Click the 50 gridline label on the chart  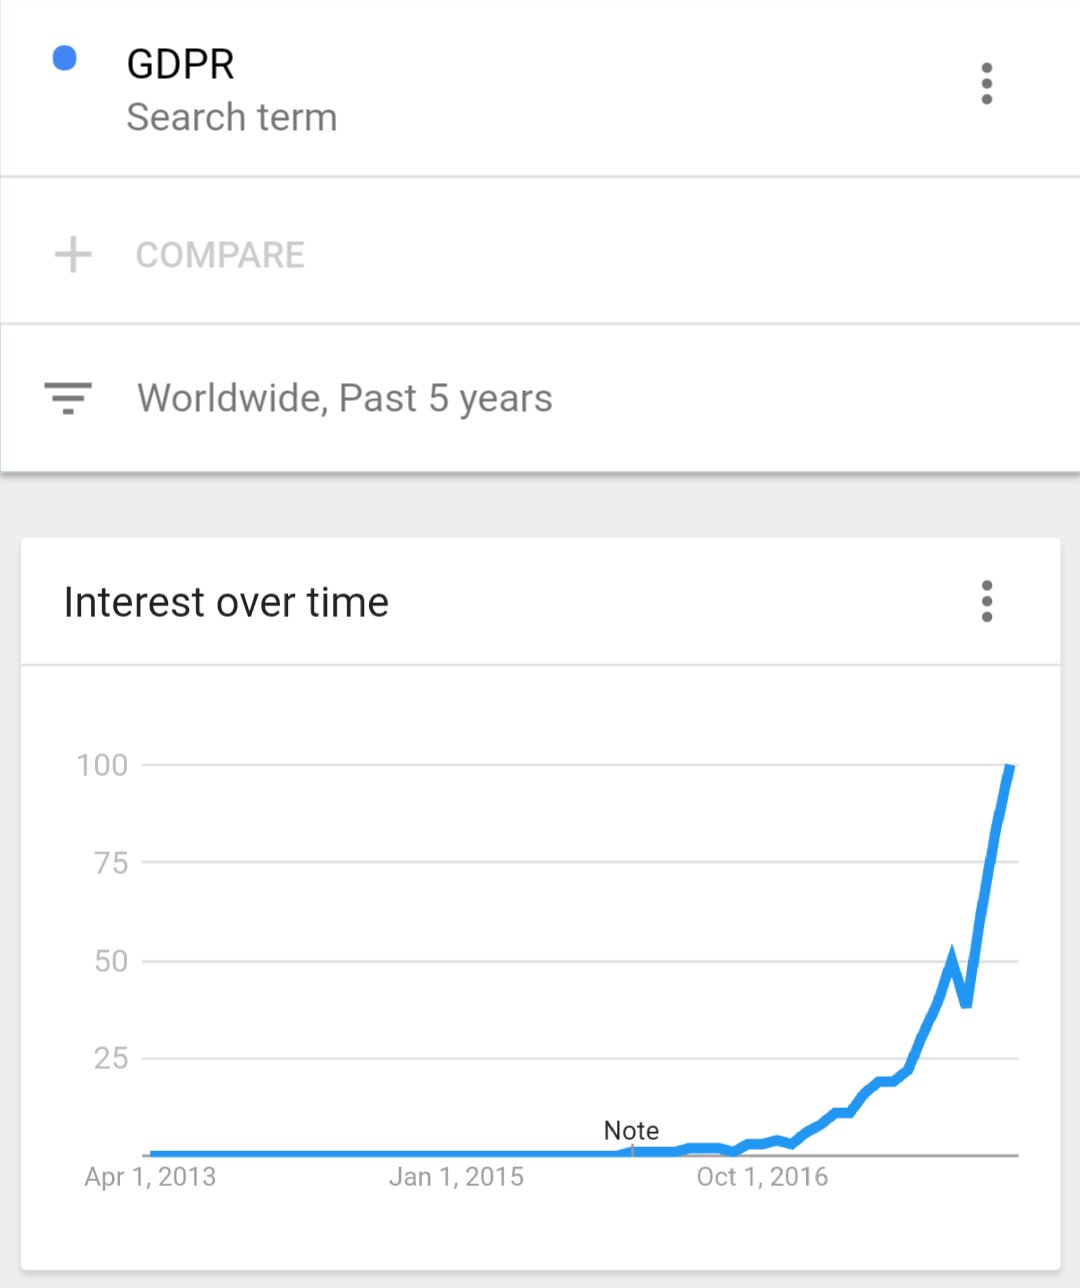pyautogui.click(x=111, y=961)
